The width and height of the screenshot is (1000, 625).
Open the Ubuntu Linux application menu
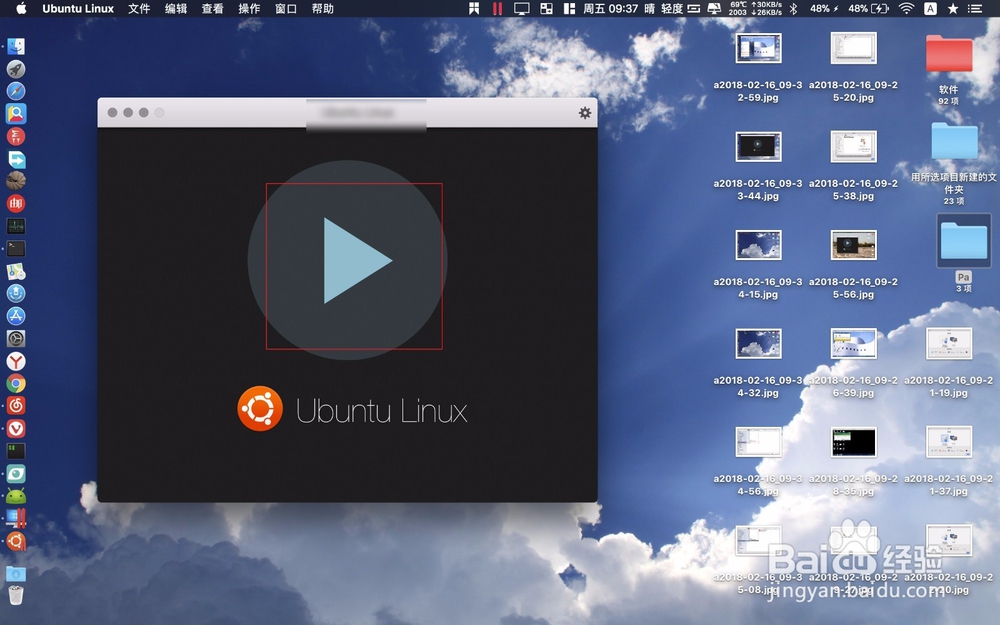pos(78,8)
